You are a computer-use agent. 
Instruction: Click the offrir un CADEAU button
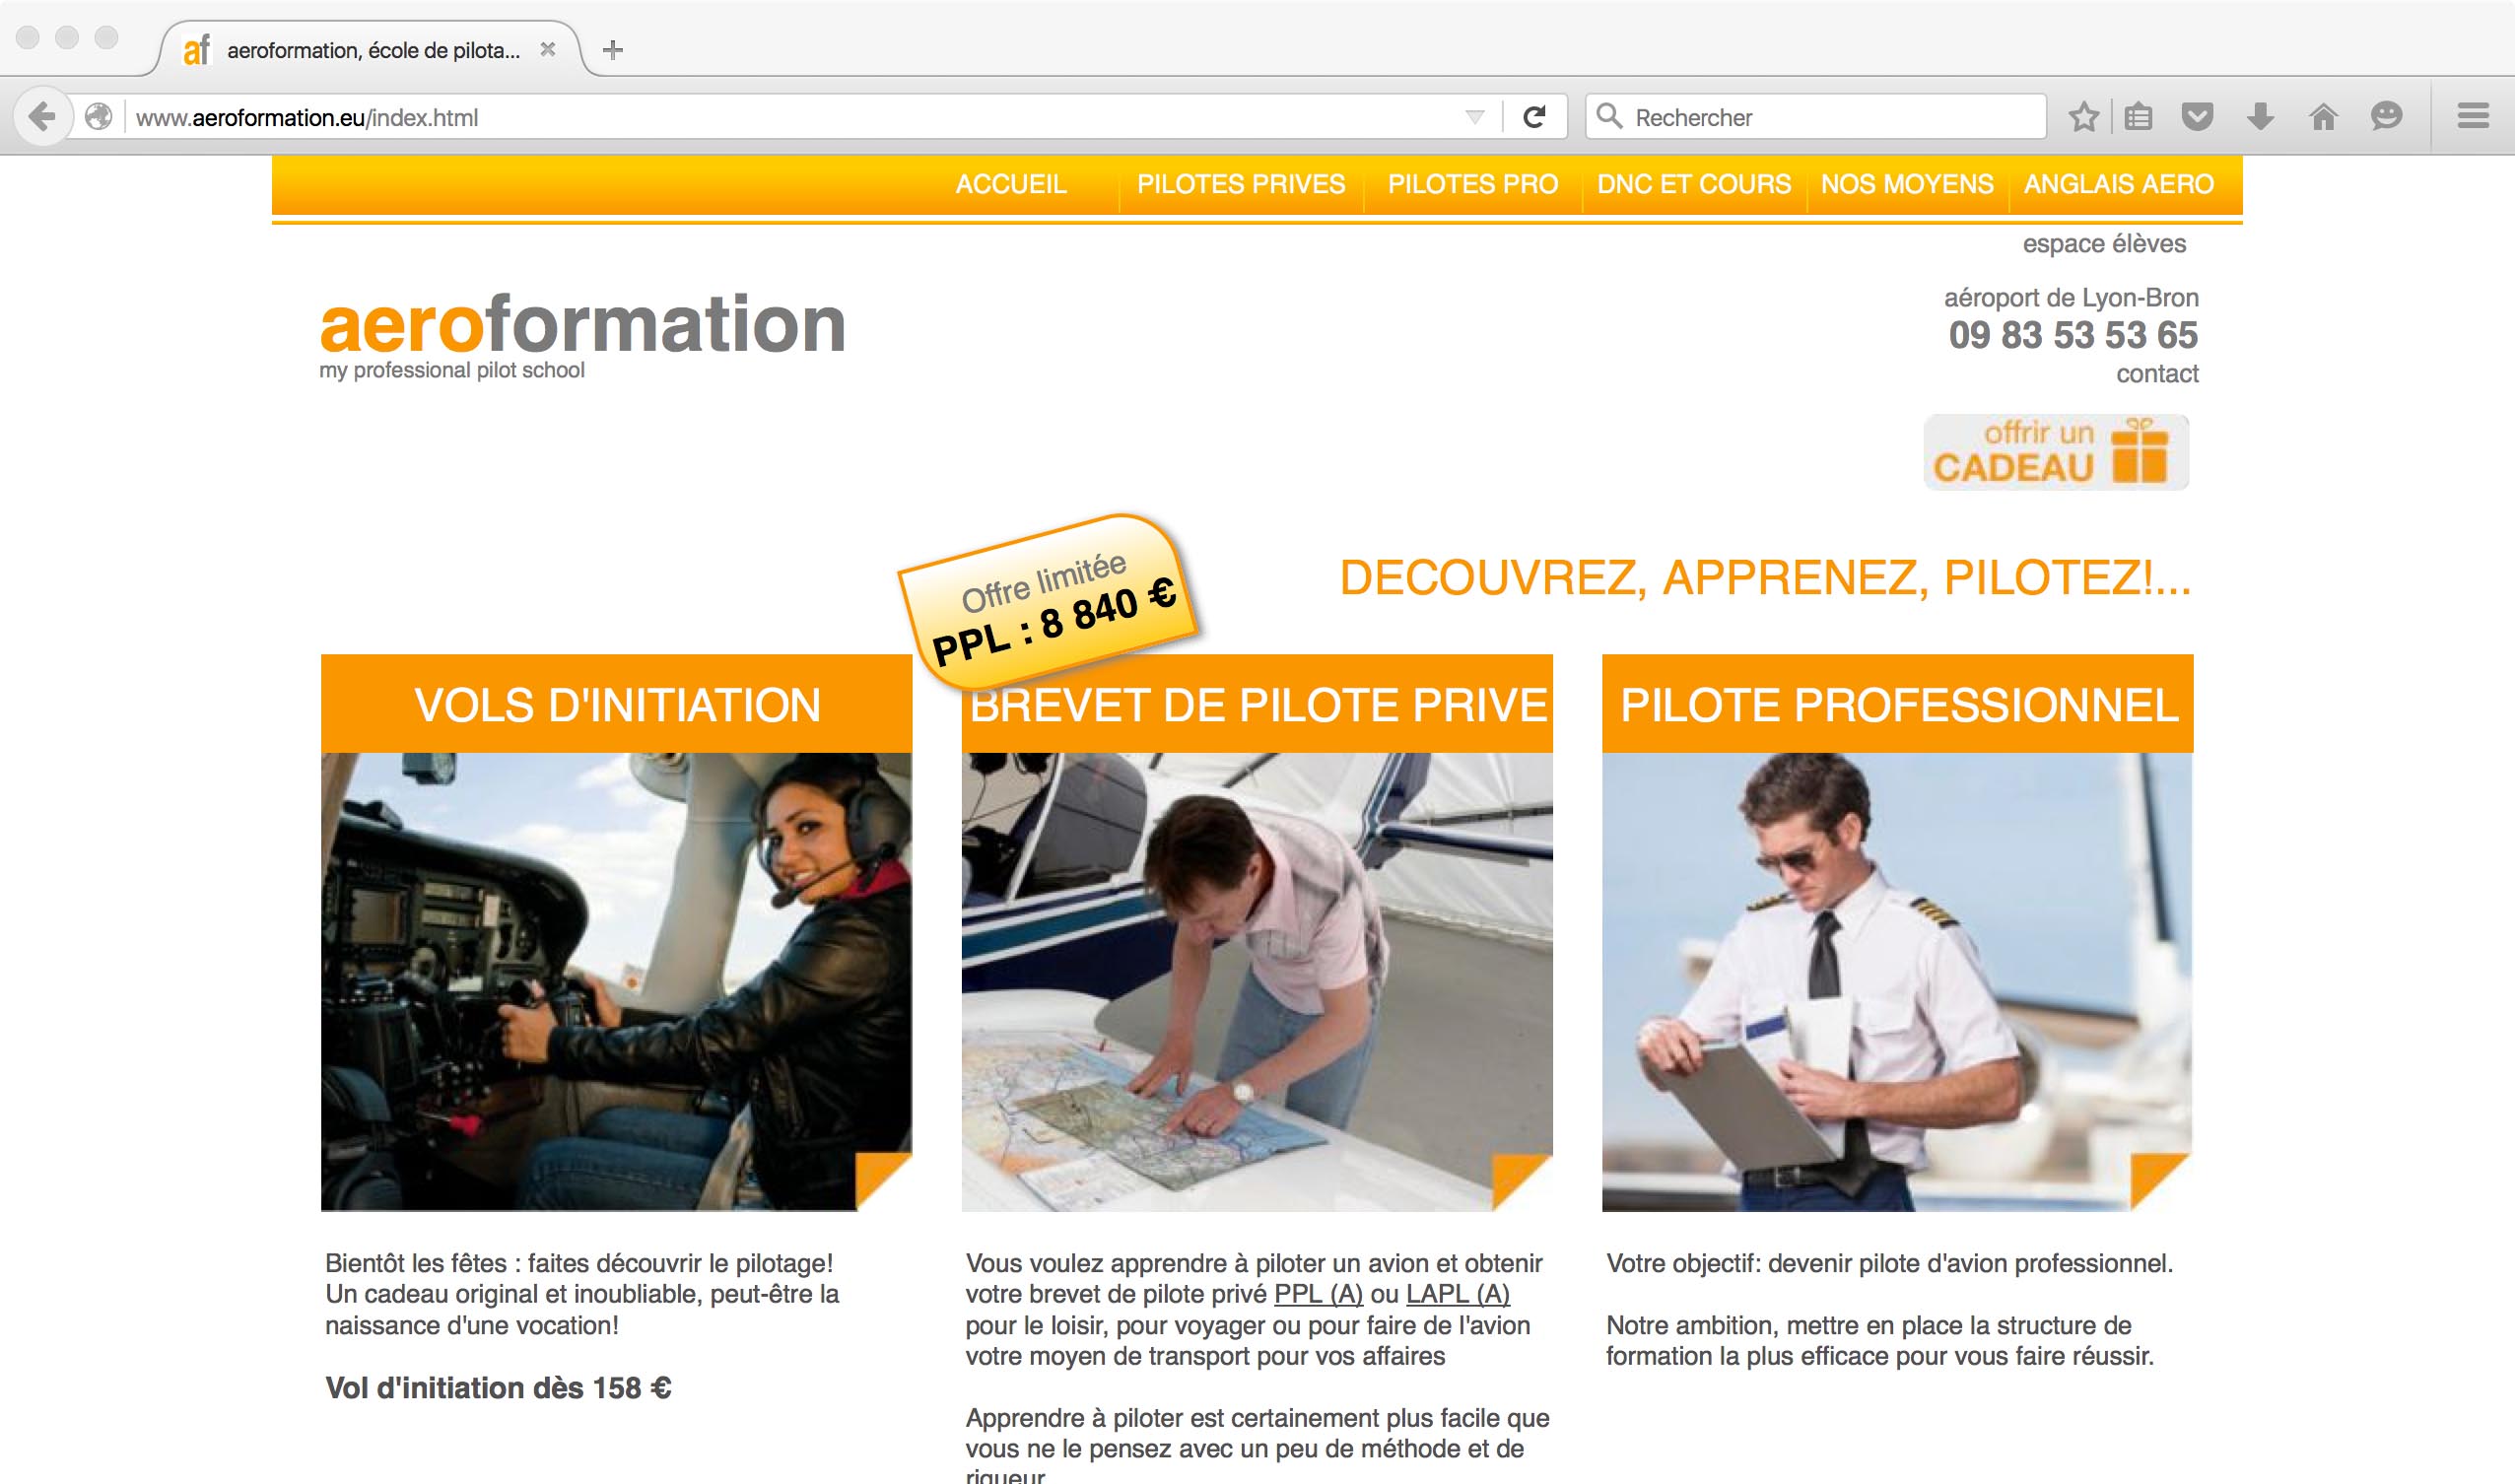[x=2056, y=452]
